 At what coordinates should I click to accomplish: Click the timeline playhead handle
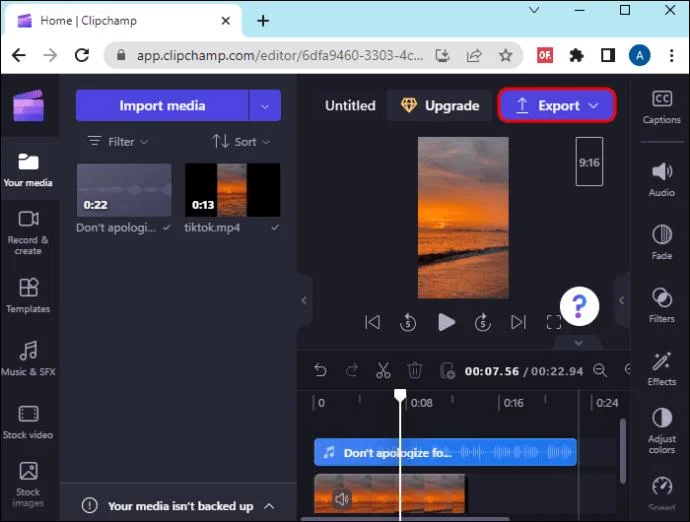[400, 396]
